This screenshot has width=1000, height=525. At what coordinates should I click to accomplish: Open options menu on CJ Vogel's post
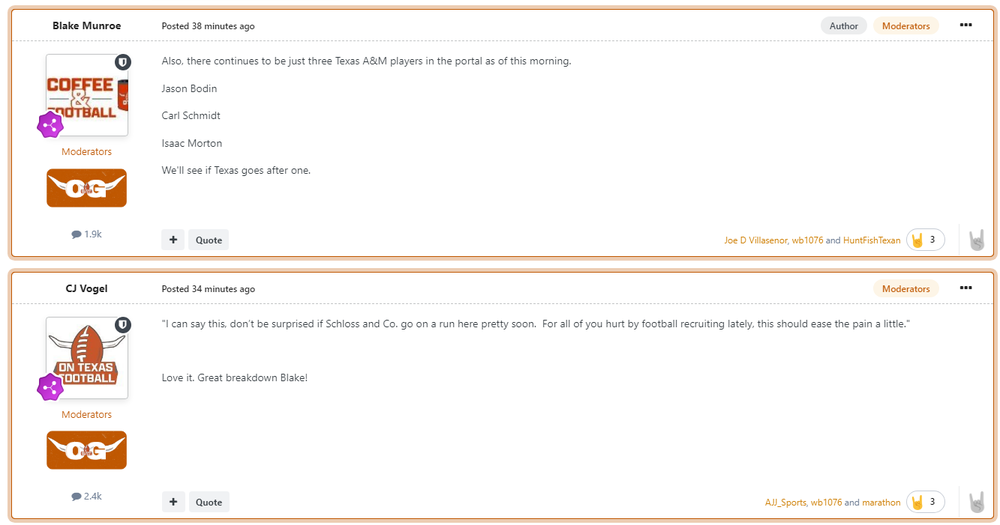click(x=965, y=288)
